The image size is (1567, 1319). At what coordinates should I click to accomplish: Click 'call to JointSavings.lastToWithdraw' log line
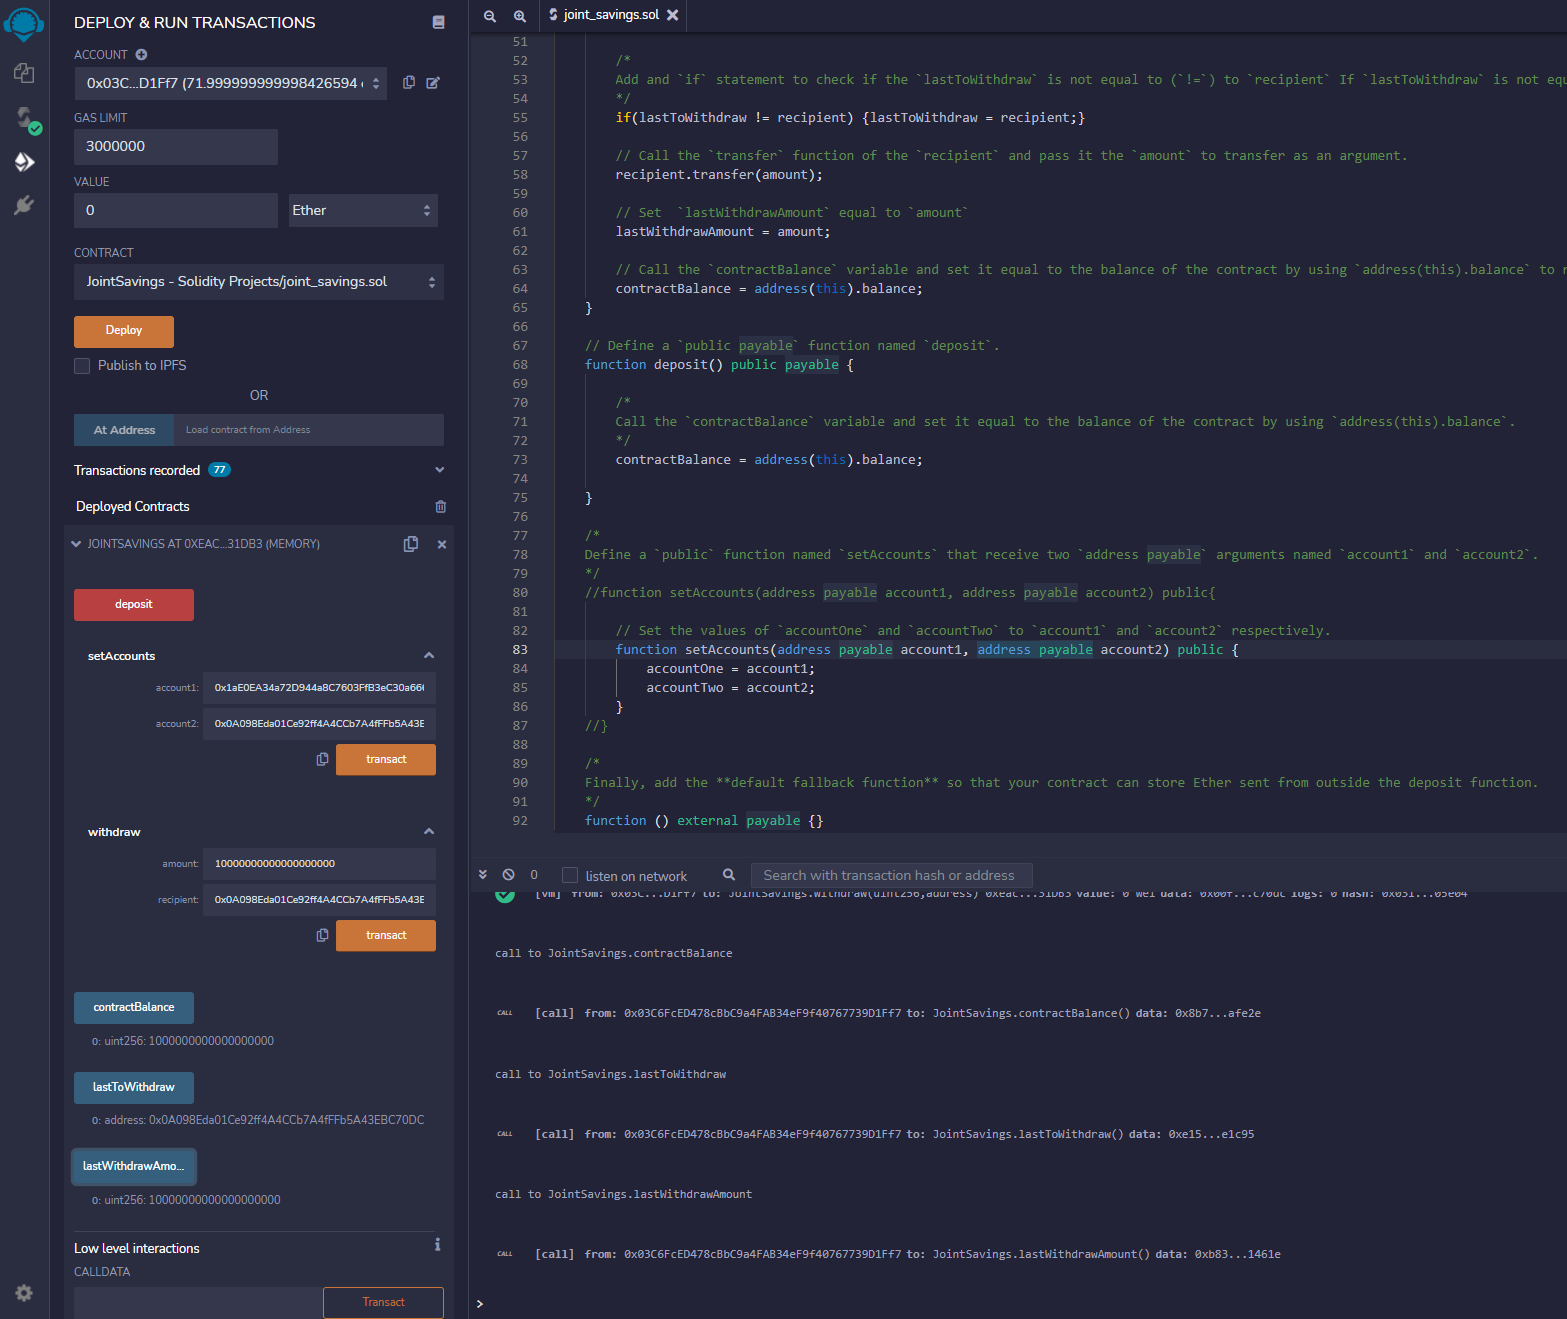point(611,1074)
